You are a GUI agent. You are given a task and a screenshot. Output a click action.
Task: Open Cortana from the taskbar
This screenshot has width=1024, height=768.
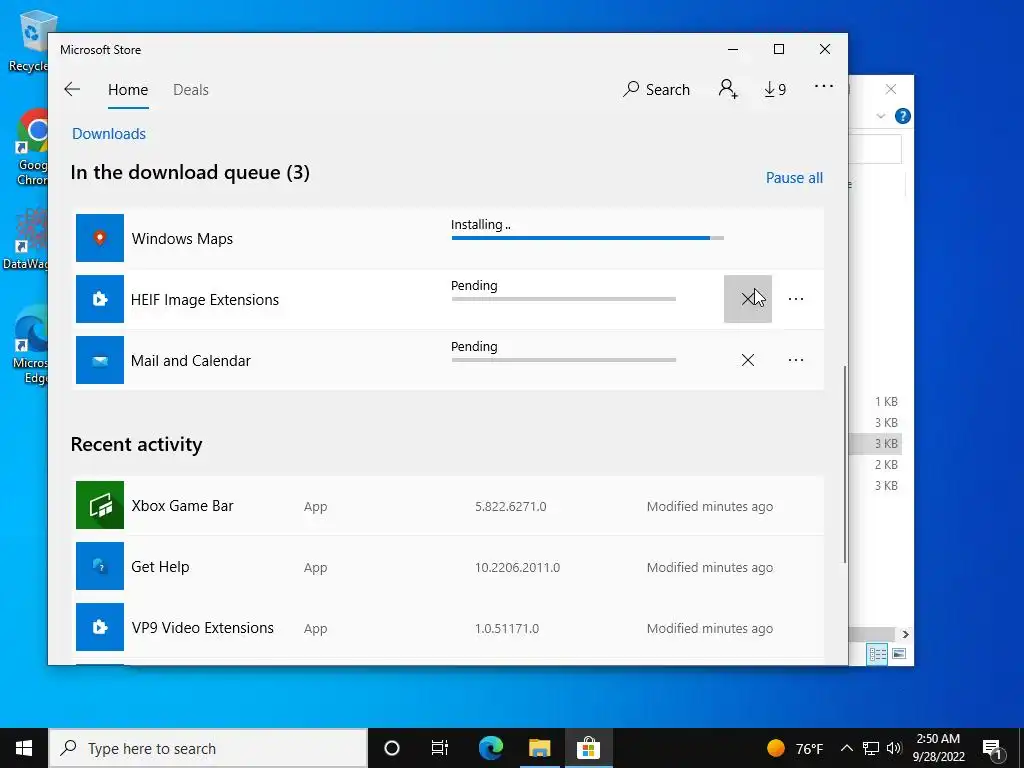pyautogui.click(x=391, y=748)
